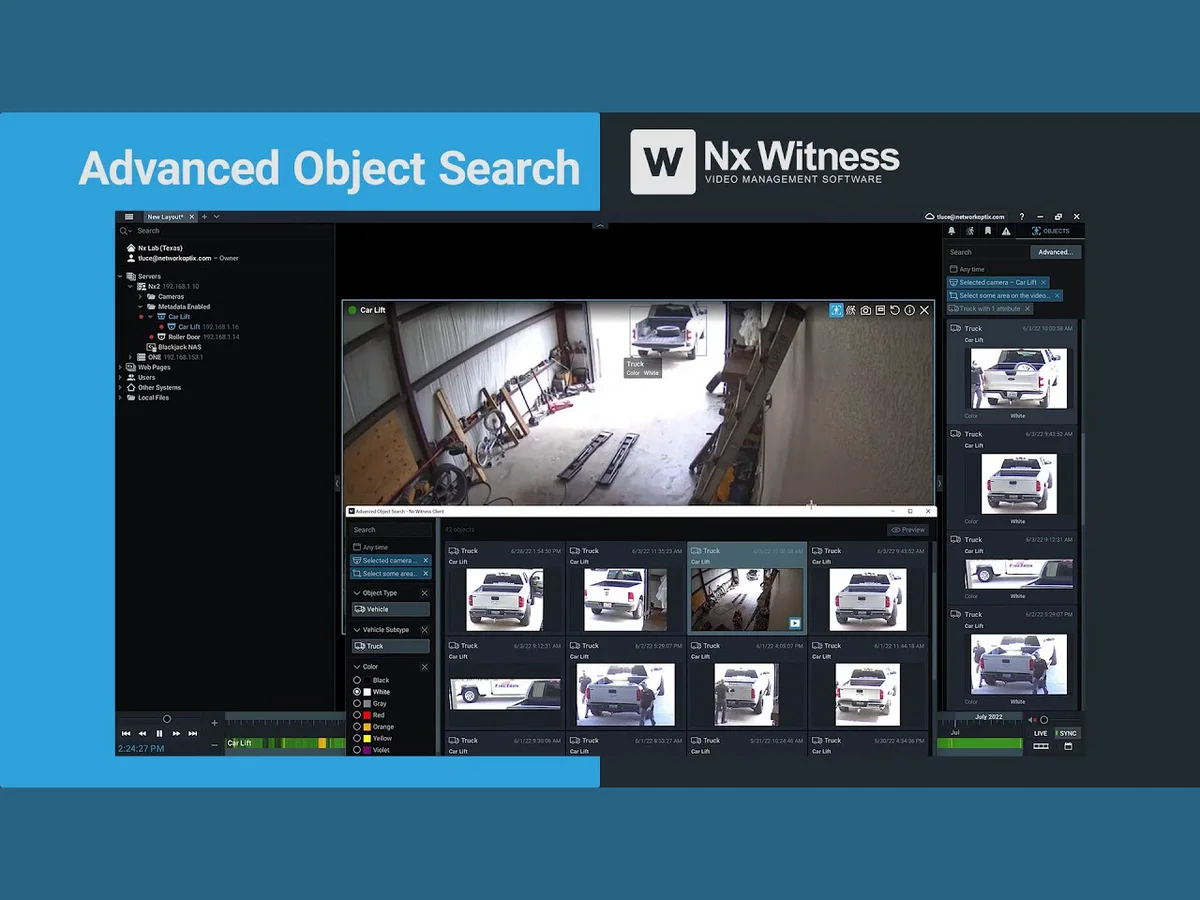The height and width of the screenshot is (900, 1200).
Task: Open the motion search tab
Action: pos(970,231)
